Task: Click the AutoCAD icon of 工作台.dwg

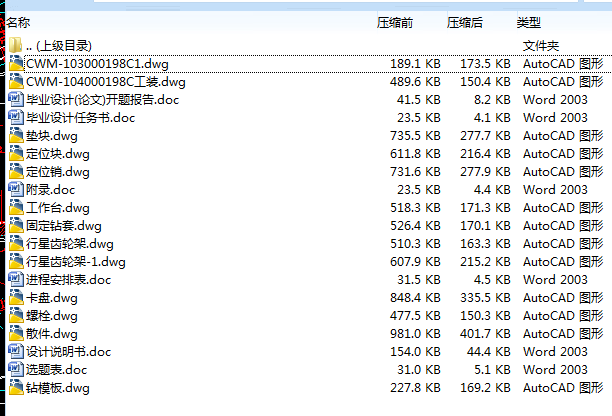Action: [x=16, y=207]
